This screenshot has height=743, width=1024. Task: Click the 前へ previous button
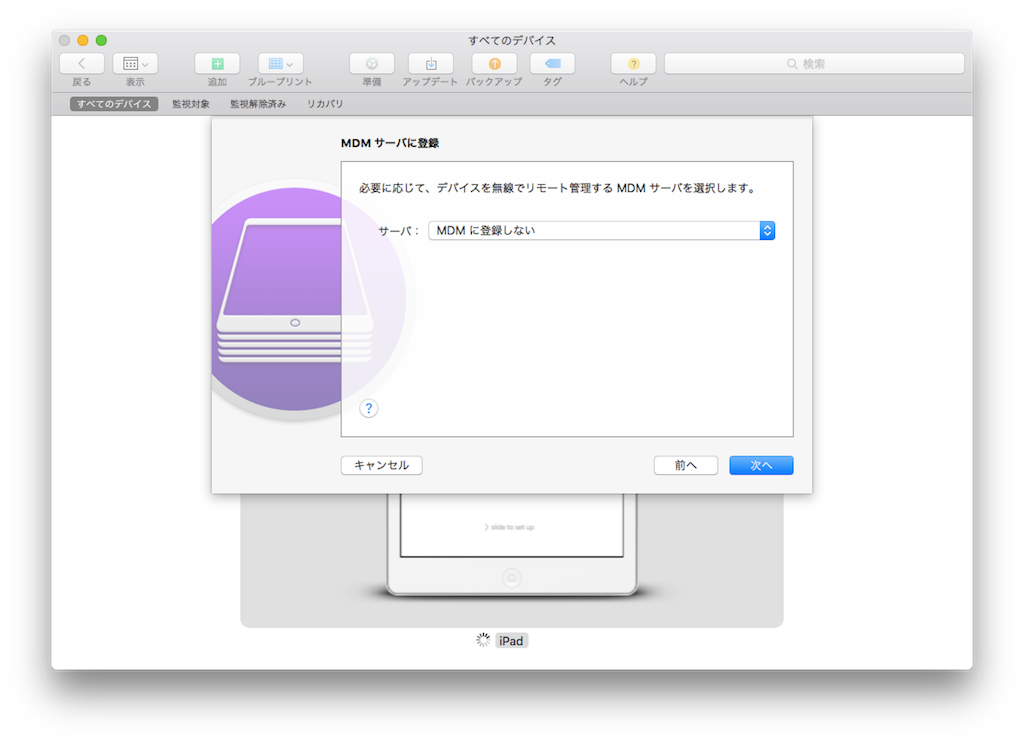686,465
